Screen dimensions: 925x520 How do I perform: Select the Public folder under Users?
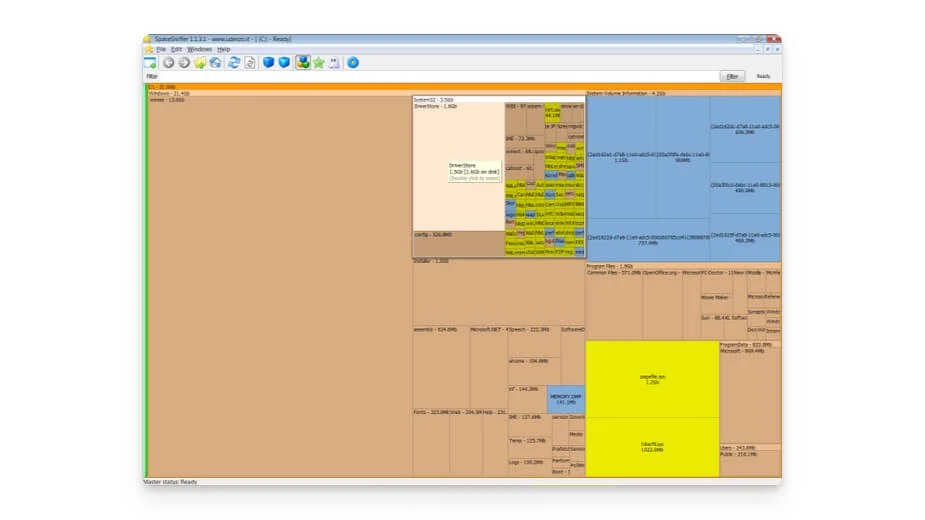point(750,464)
